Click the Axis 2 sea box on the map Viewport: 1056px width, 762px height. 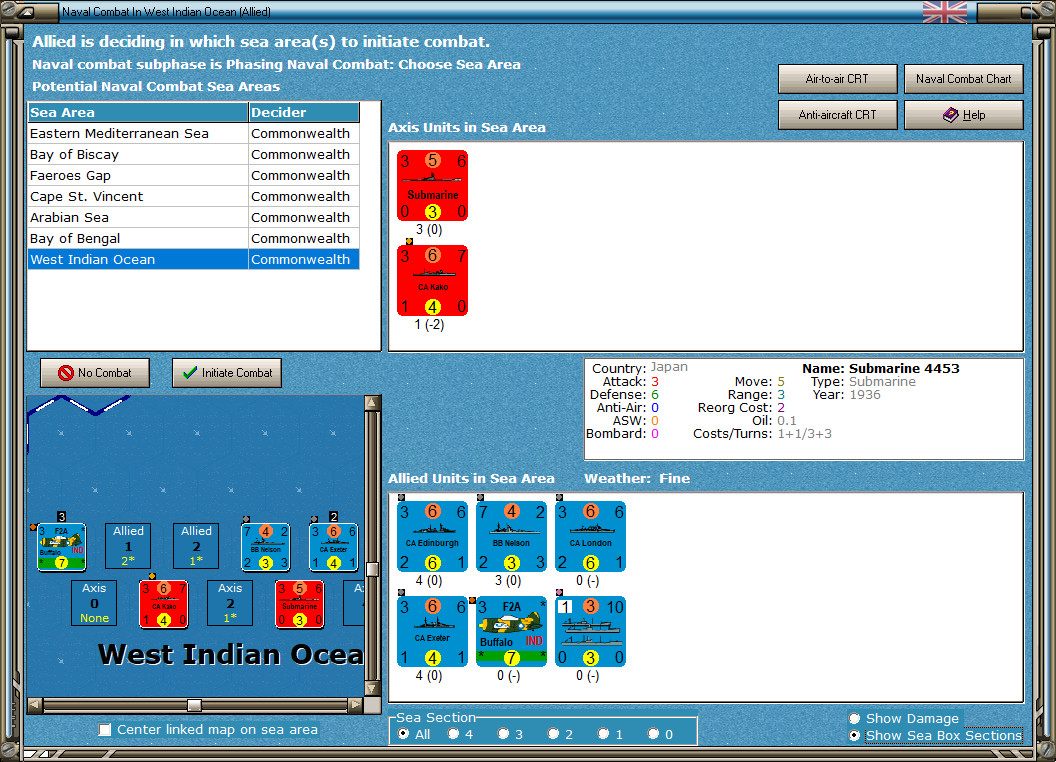click(230, 603)
